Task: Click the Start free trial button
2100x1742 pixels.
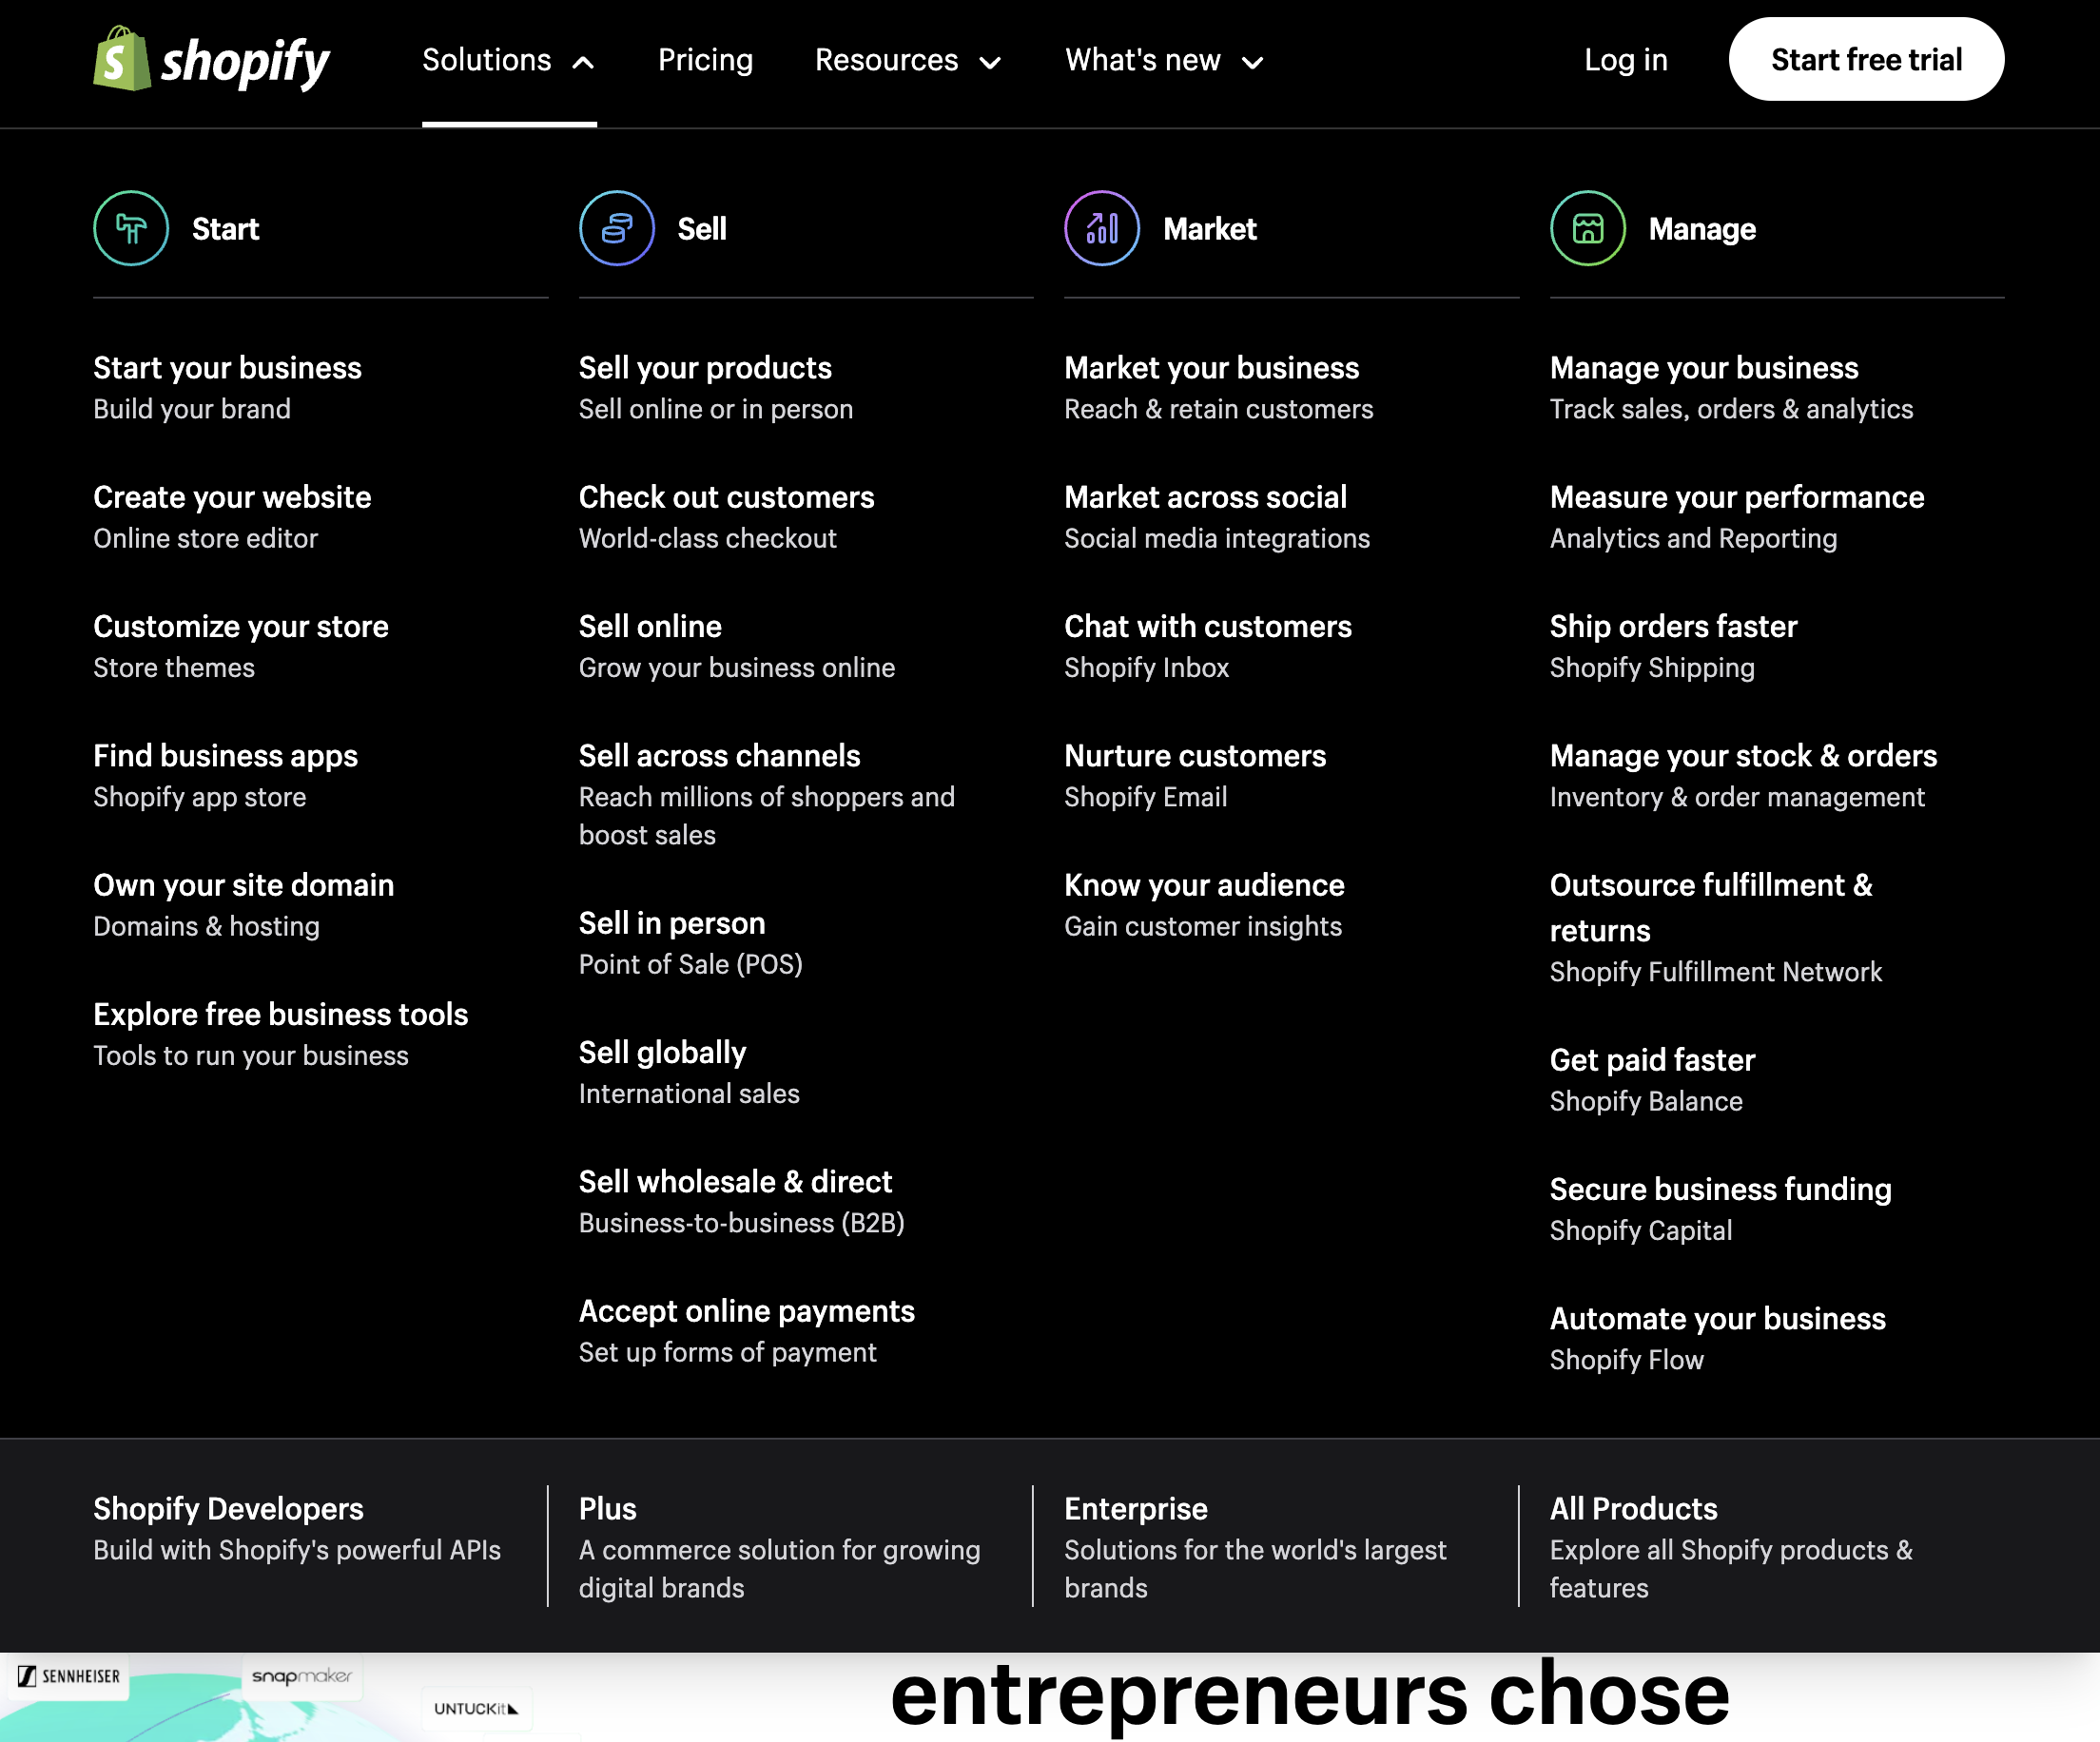Action: click(1866, 59)
